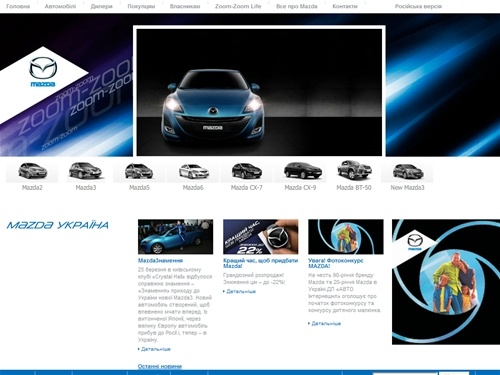This screenshot has width=500, height=375.
Task: Click the Mazda6 label
Action: pos(193,188)
